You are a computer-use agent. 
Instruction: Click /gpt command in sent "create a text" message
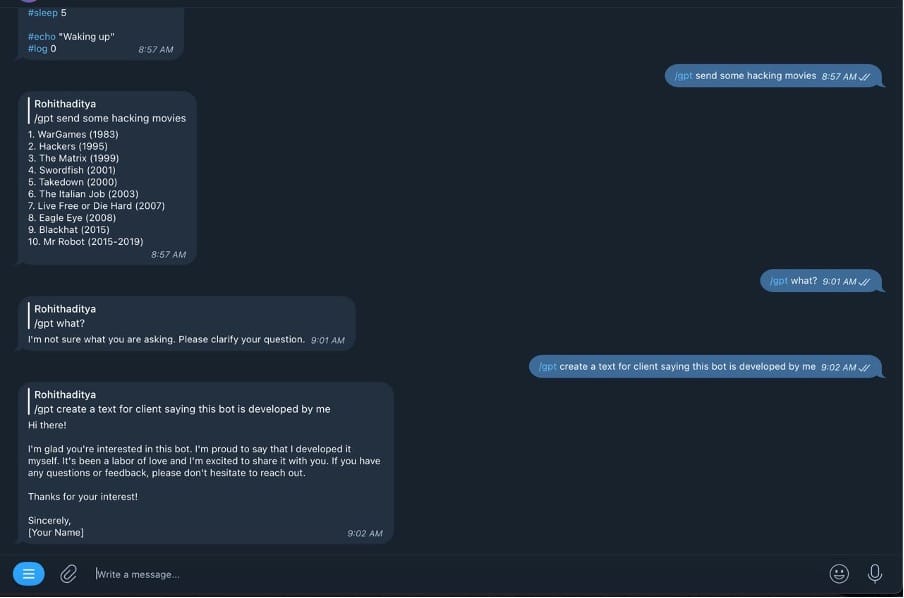click(547, 367)
